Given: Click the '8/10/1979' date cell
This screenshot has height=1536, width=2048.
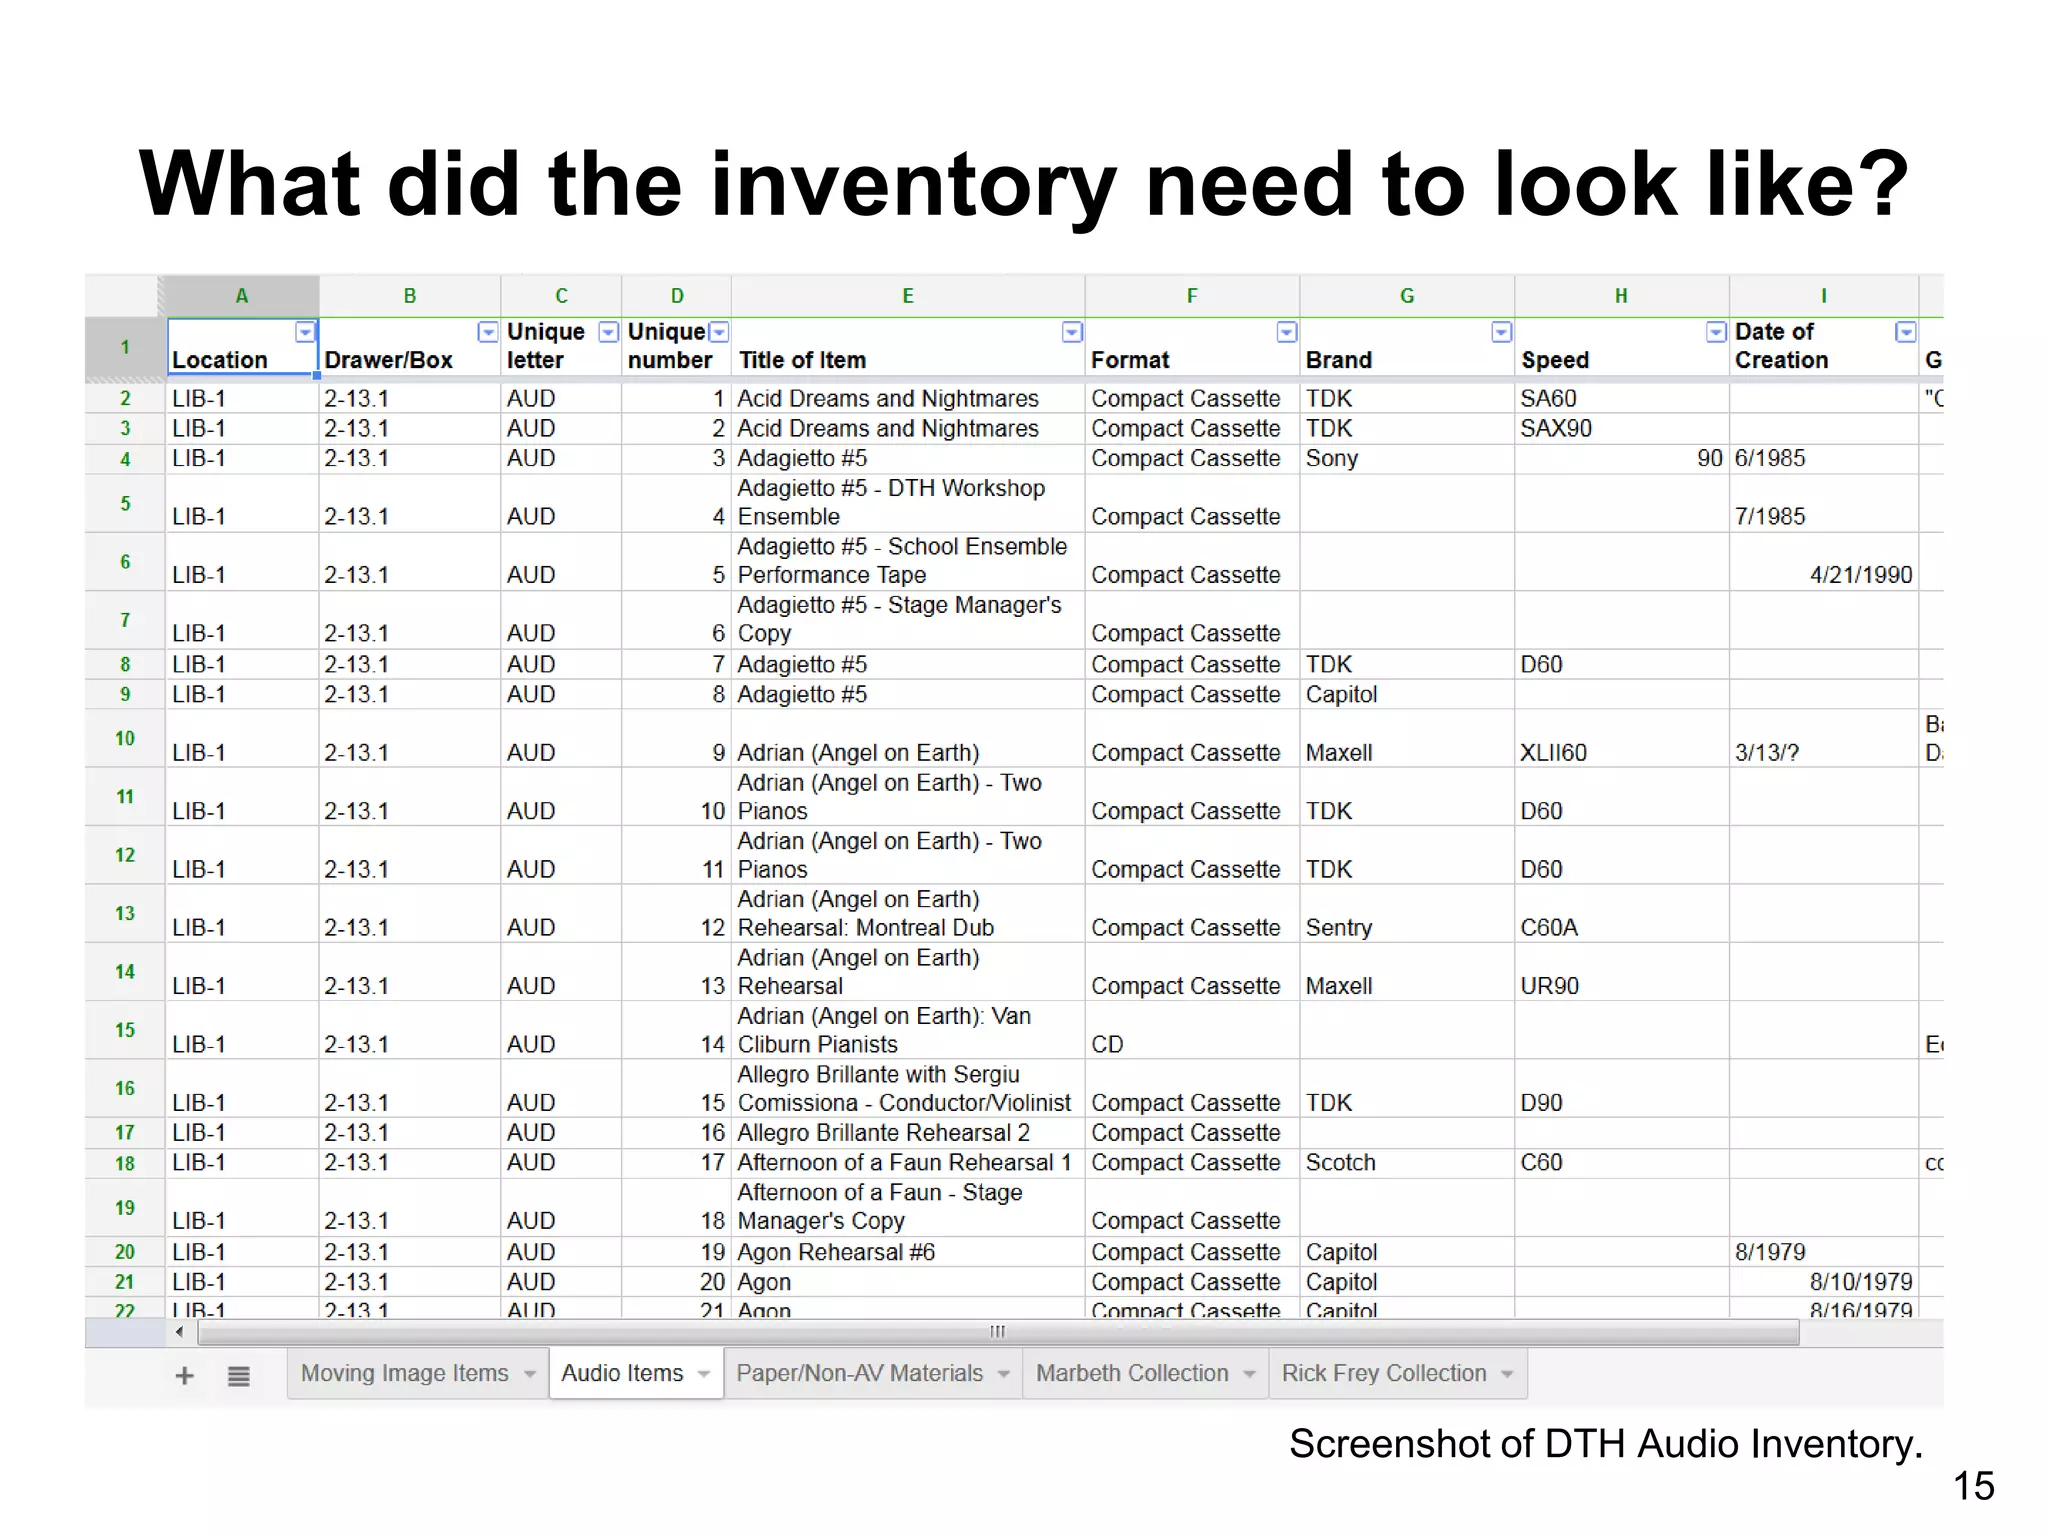Looking at the screenshot, I should coord(1824,1282).
